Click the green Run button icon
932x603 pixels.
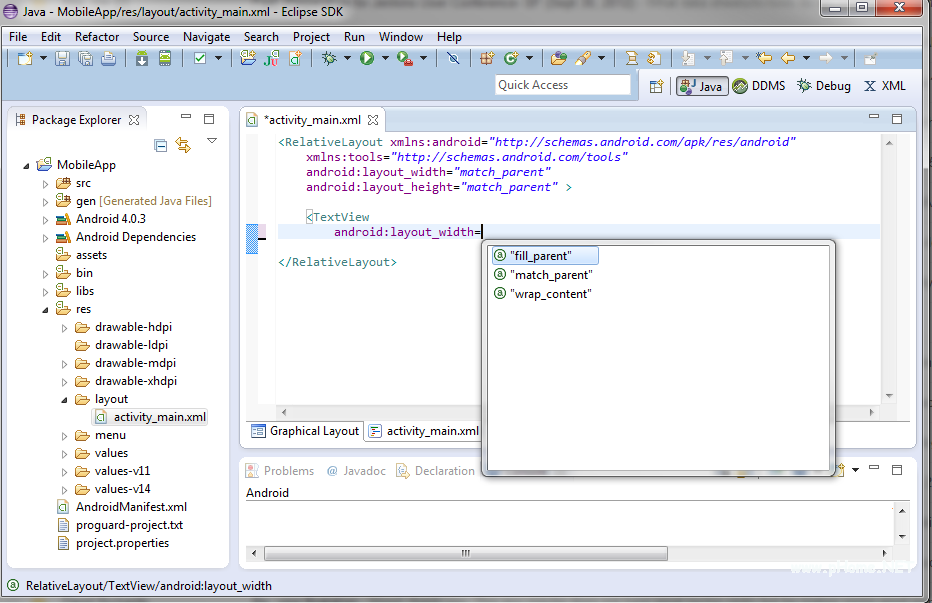(x=367, y=59)
